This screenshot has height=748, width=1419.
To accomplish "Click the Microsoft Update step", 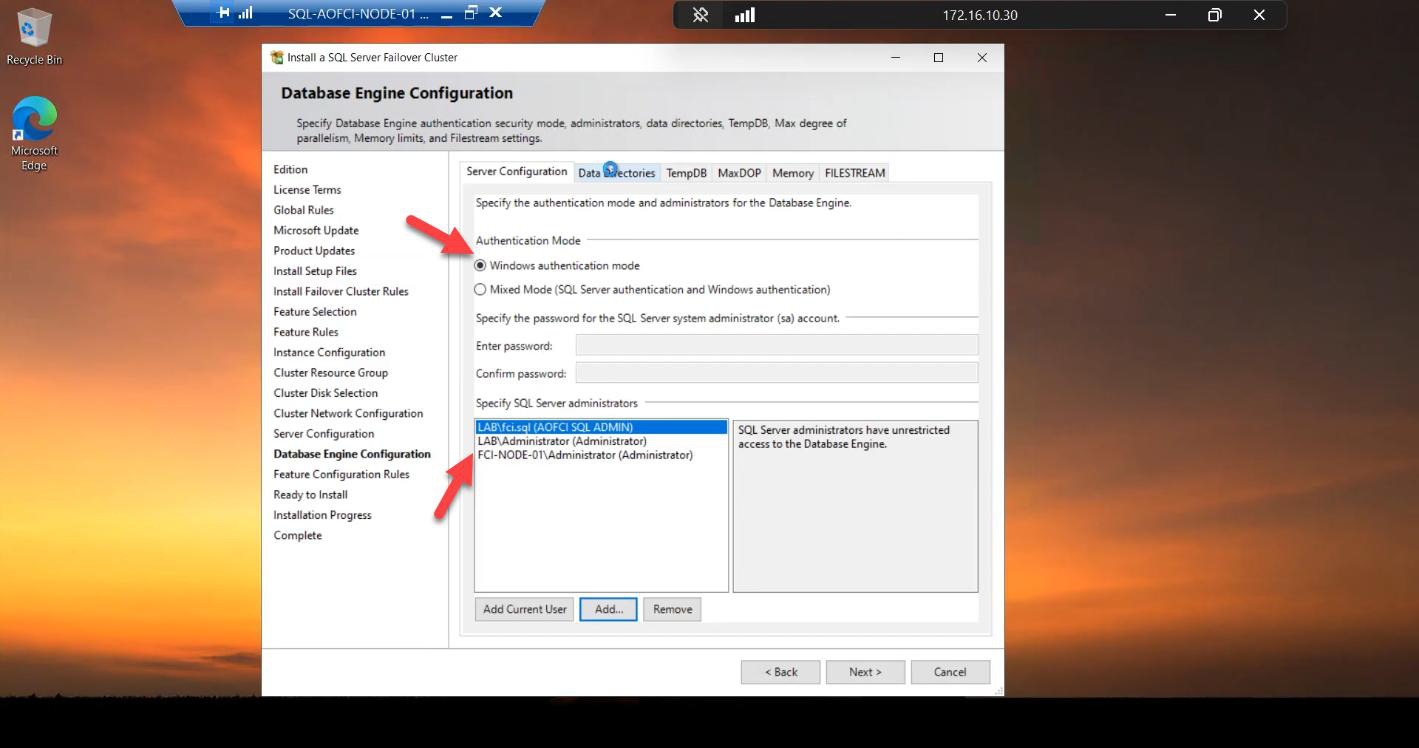I will tap(316, 231).
